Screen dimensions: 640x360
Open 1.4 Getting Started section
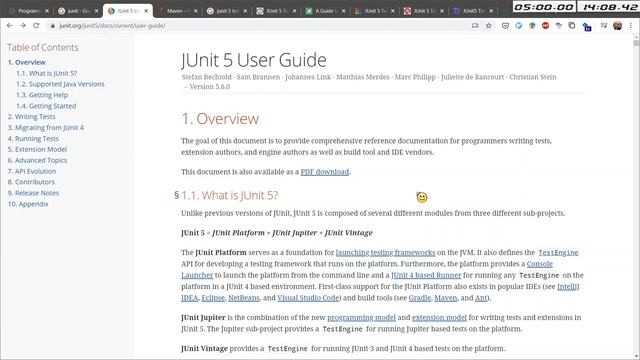click(46, 106)
